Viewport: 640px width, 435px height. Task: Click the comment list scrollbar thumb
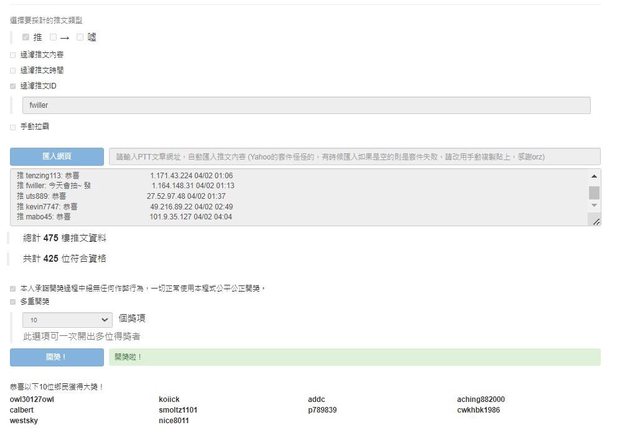(594, 192)
